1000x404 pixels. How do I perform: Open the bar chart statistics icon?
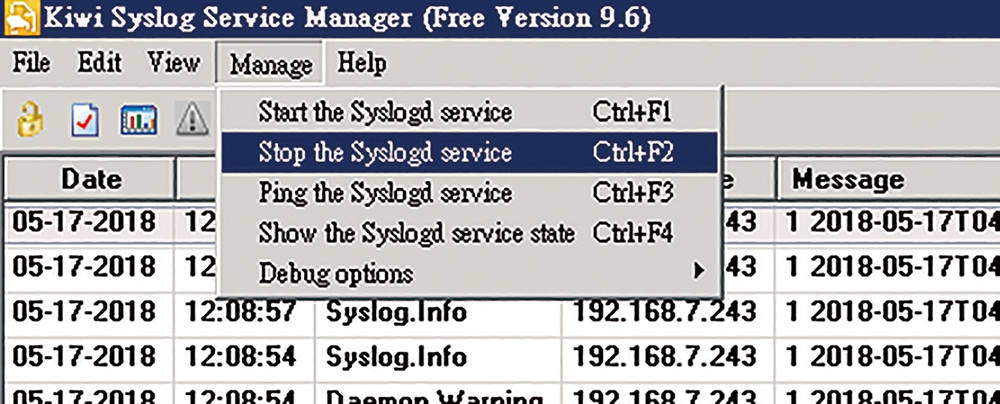pos(139,119)
